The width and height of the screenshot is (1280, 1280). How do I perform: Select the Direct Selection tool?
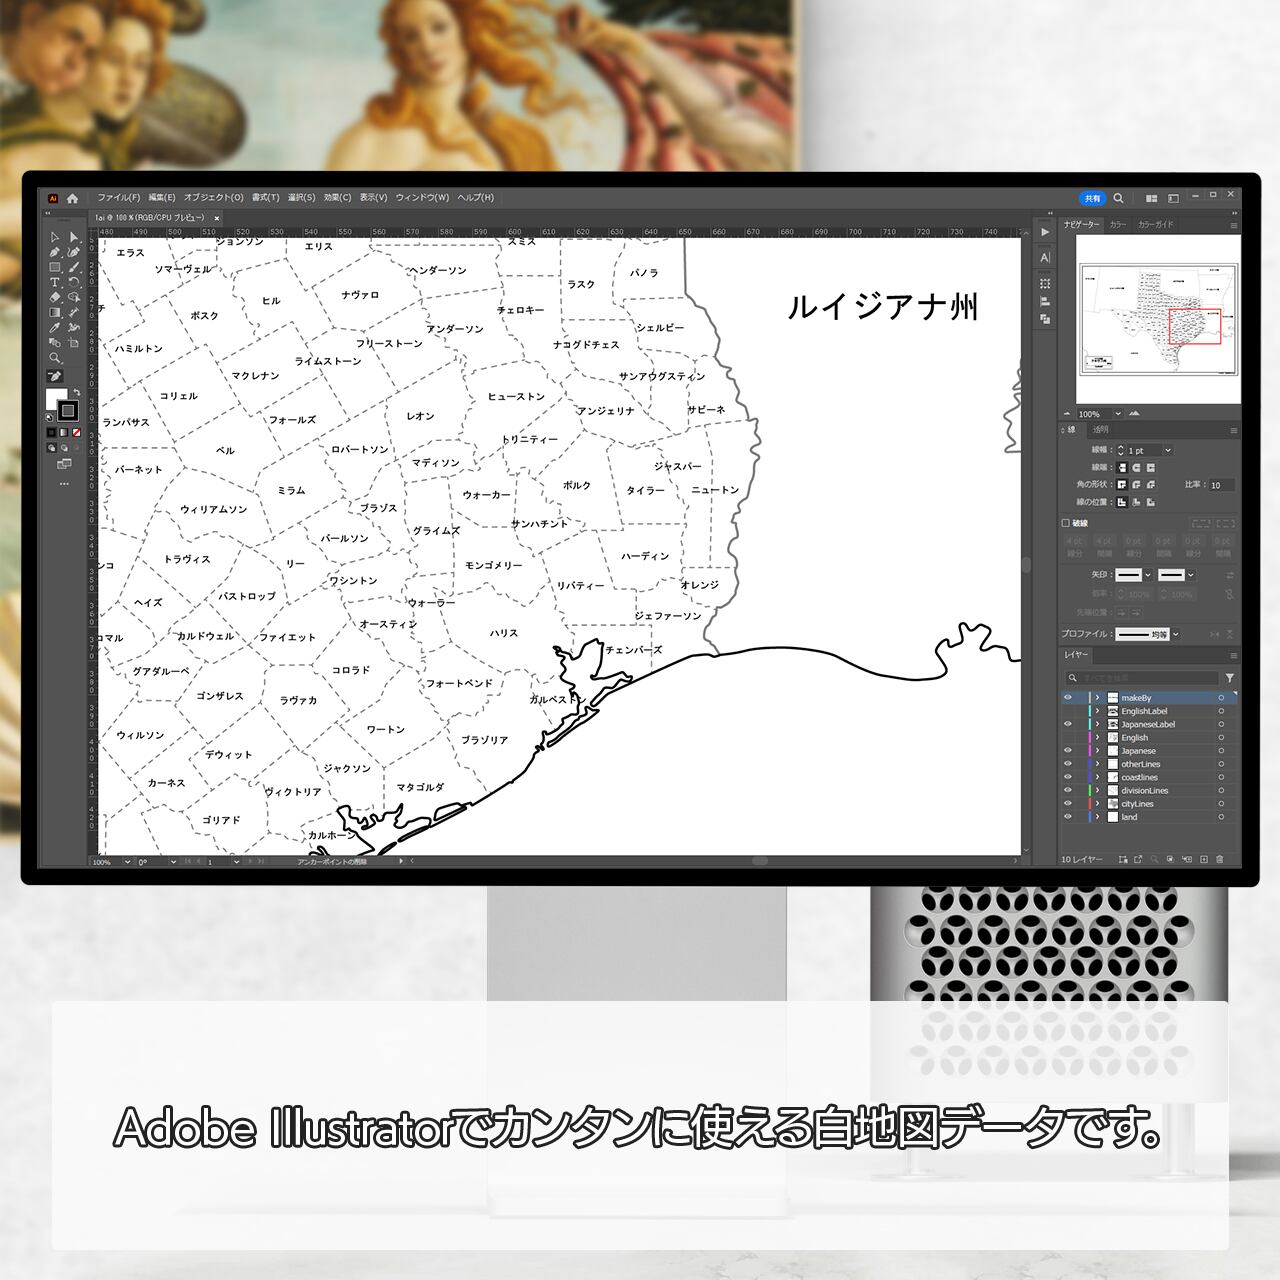point(74,238)
